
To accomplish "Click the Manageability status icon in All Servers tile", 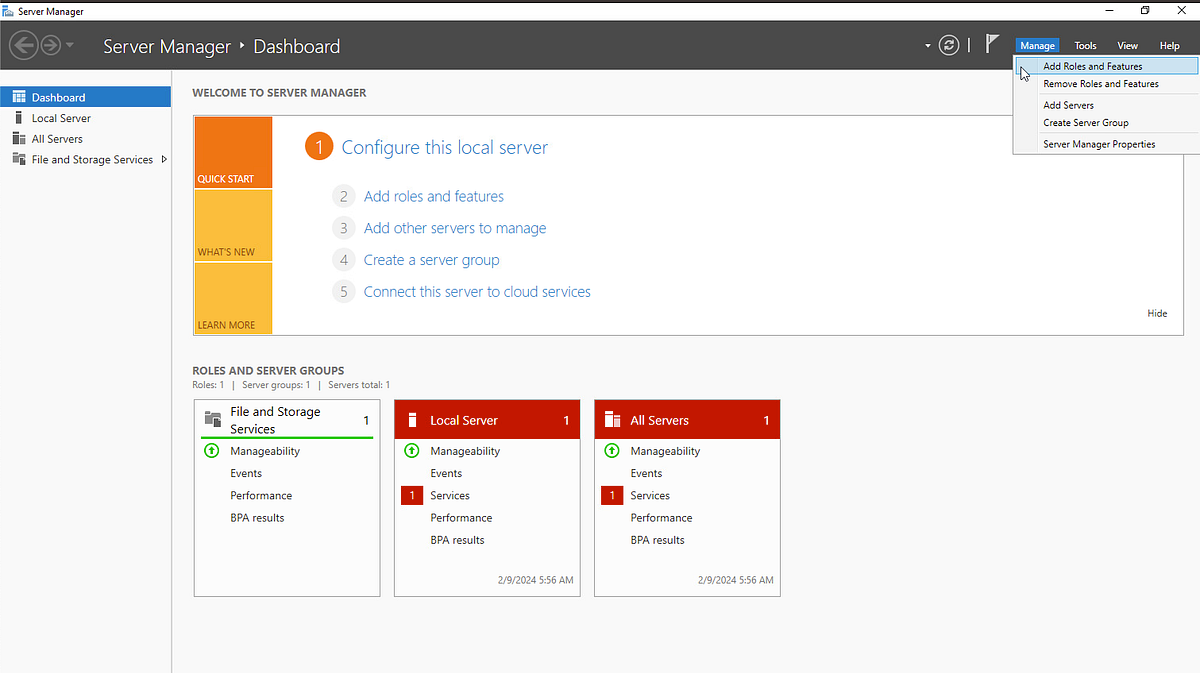I will [x=611, y=451].
